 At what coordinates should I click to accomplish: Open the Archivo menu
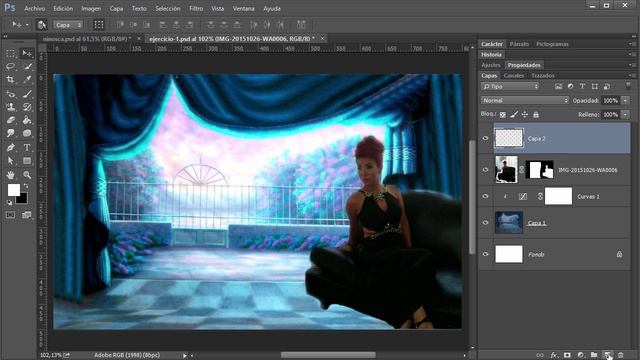click(x=35, y=8)
